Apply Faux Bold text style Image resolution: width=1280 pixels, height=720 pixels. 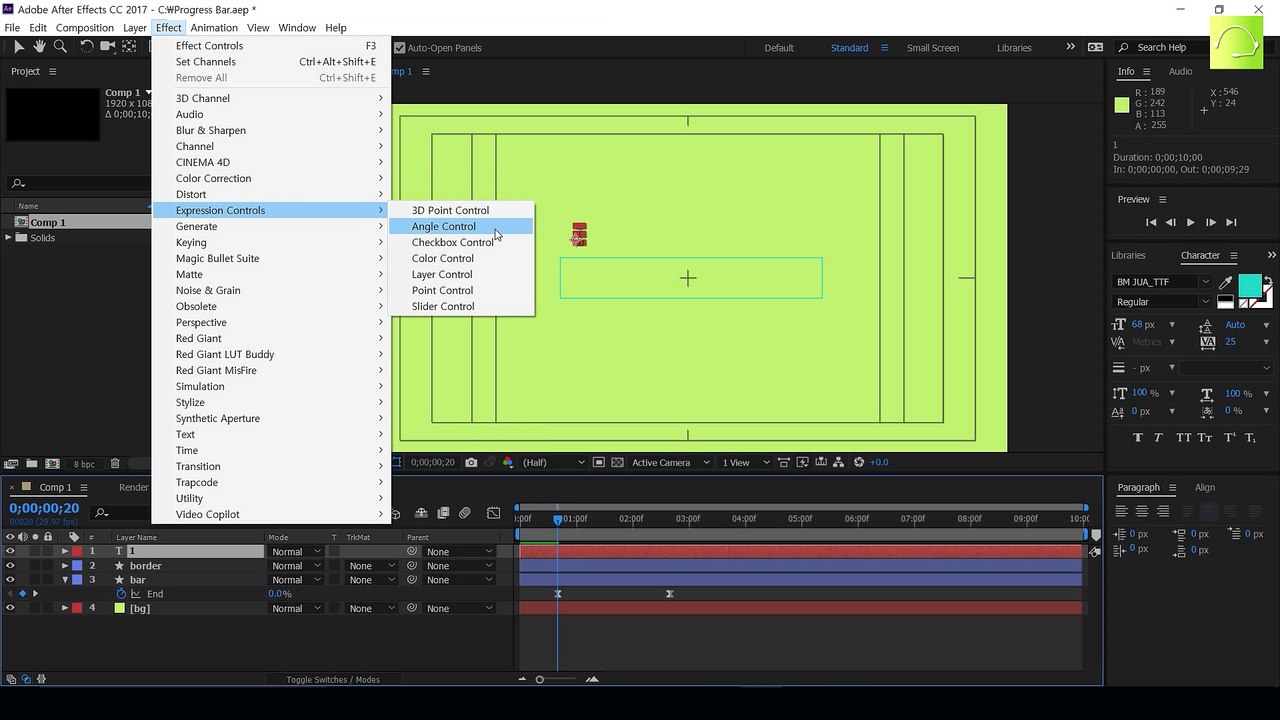(x=1138, y=438)
